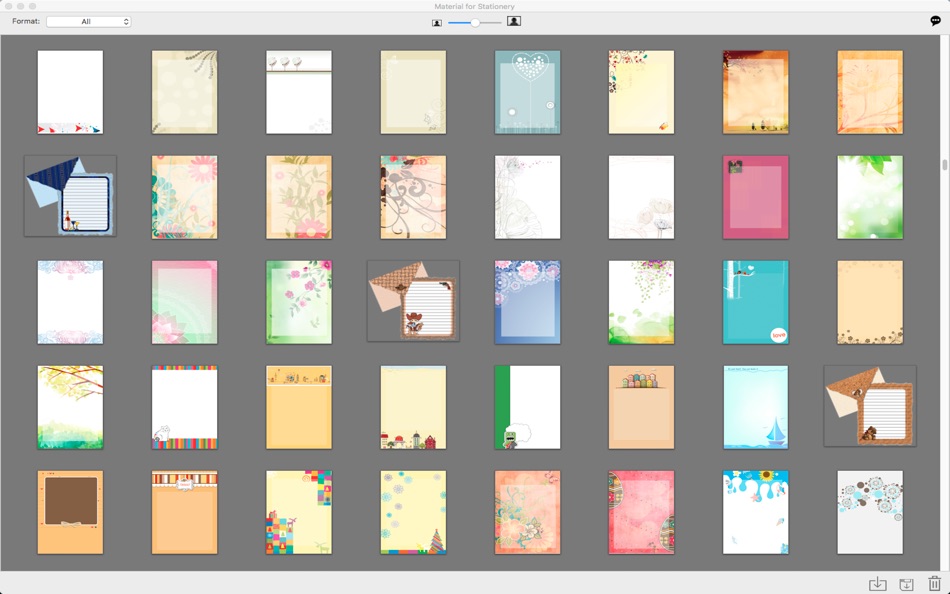950x594 pixels.
Task: Click the save-to-disk icon at bottom
Action: (906, 584)
